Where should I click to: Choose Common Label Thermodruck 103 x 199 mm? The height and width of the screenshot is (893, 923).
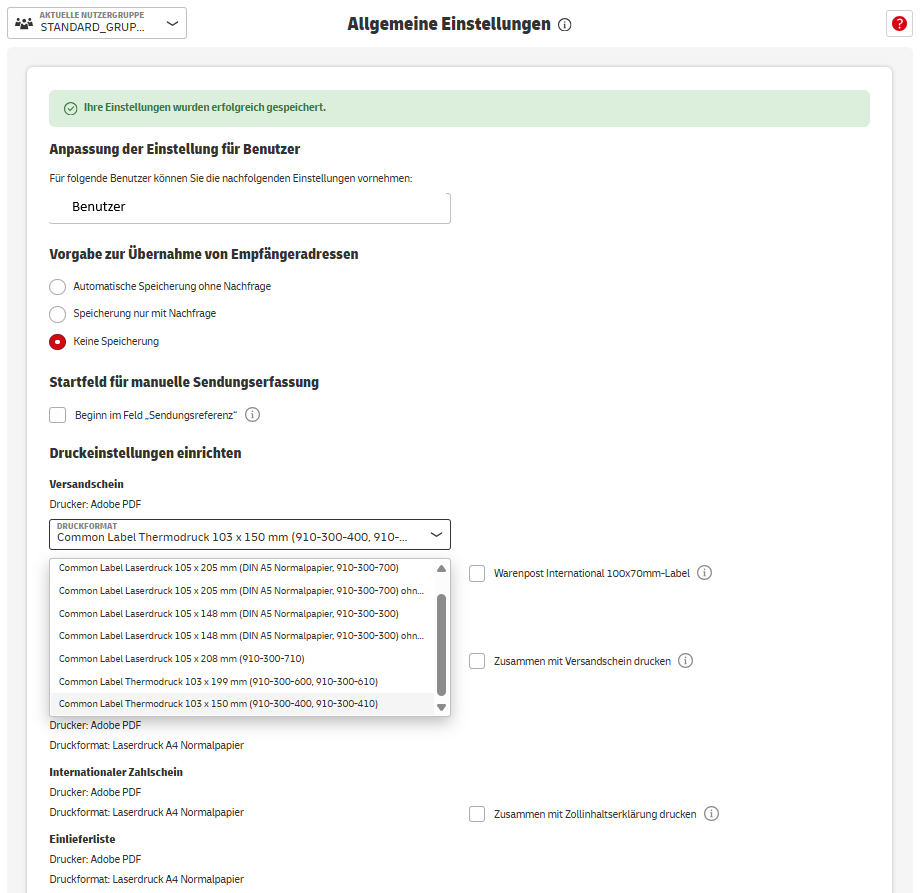click(218, 681)
